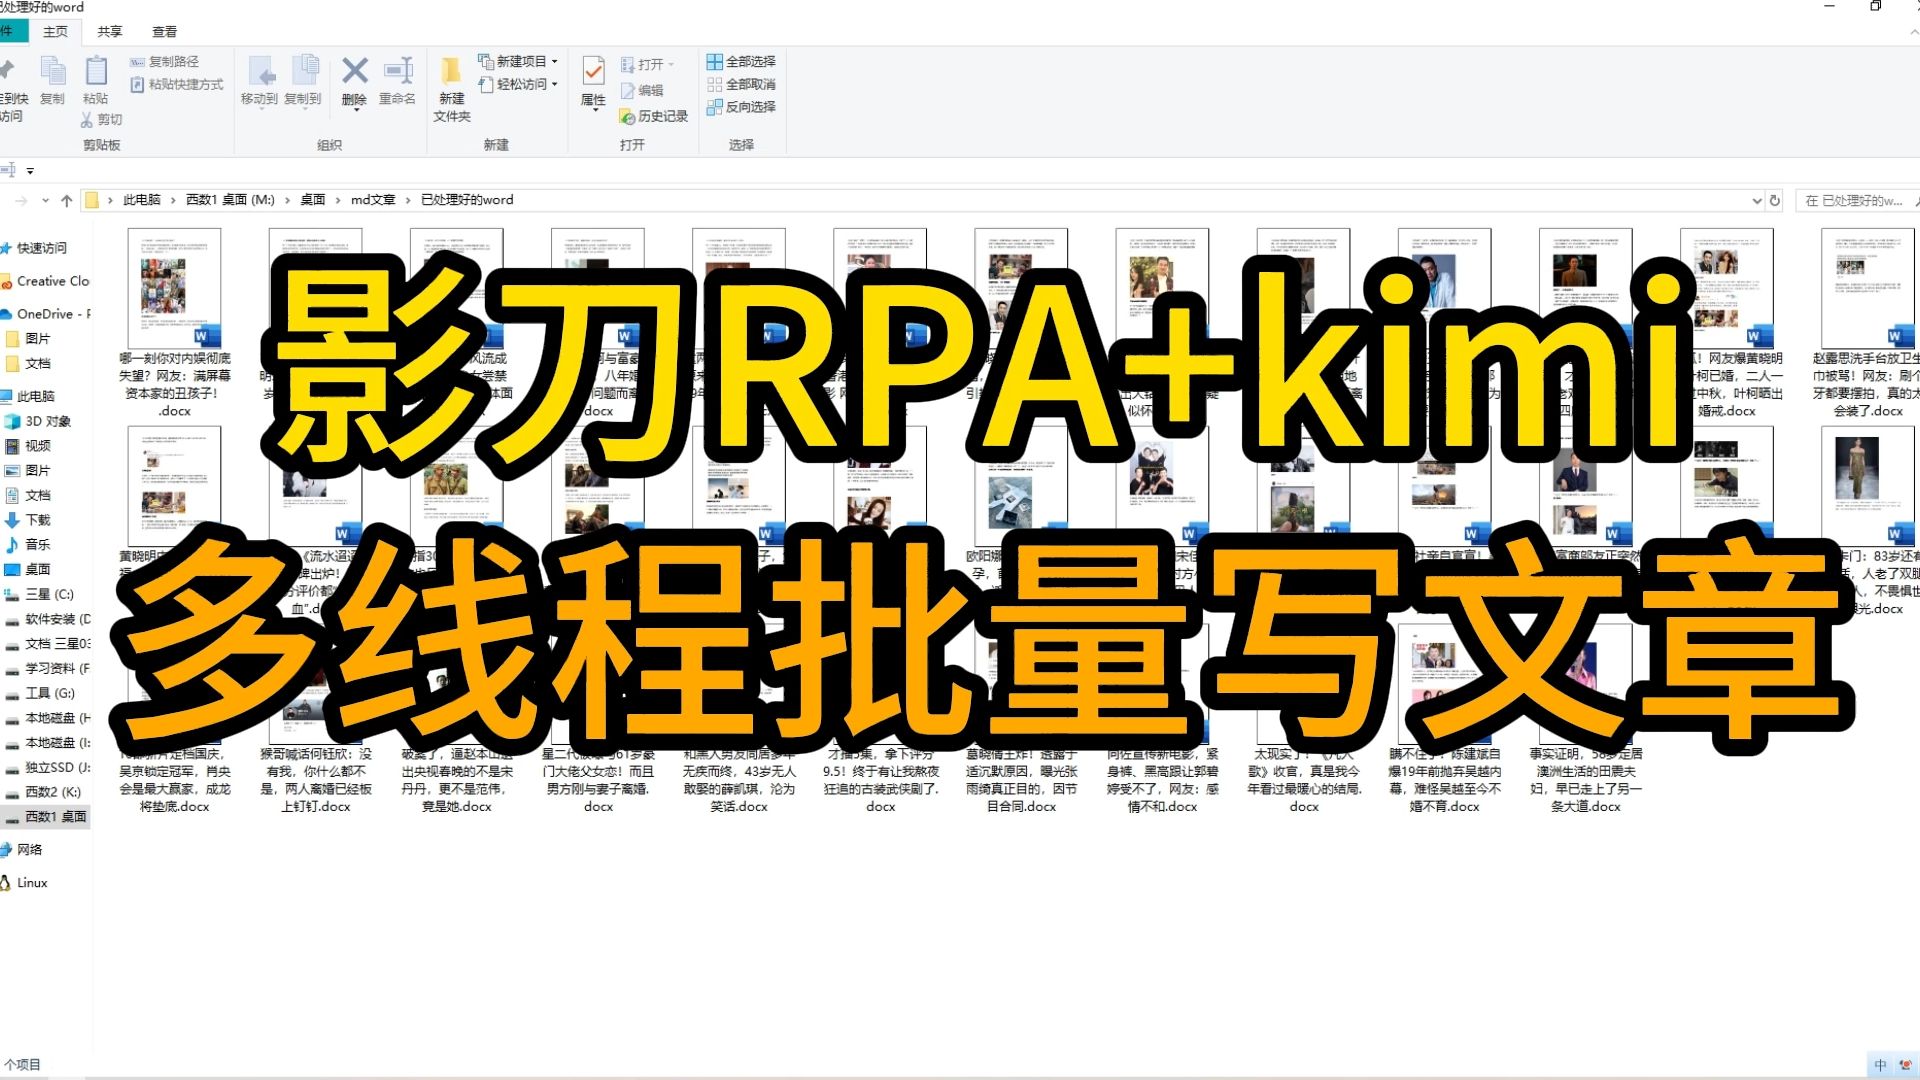Click 反向选择 to invert selection
Image resolution: width=1920 pixels, height=1080 pixels.
(x=744, y=108)
